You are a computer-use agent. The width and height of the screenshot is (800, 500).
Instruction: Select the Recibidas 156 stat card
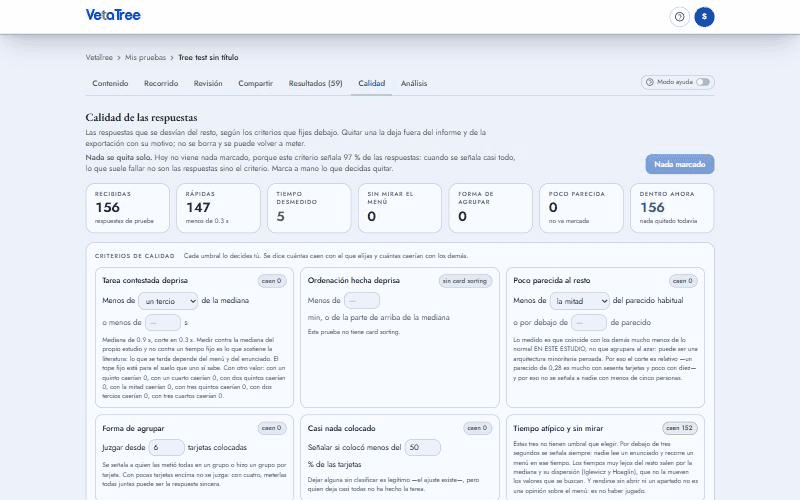(x=128, y=208)
